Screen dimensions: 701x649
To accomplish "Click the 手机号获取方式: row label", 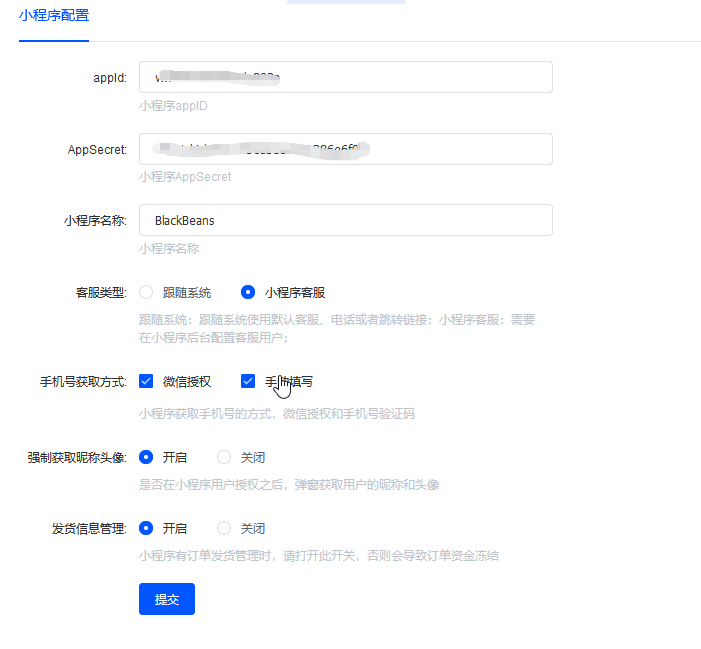I will (x=83, y=381).
